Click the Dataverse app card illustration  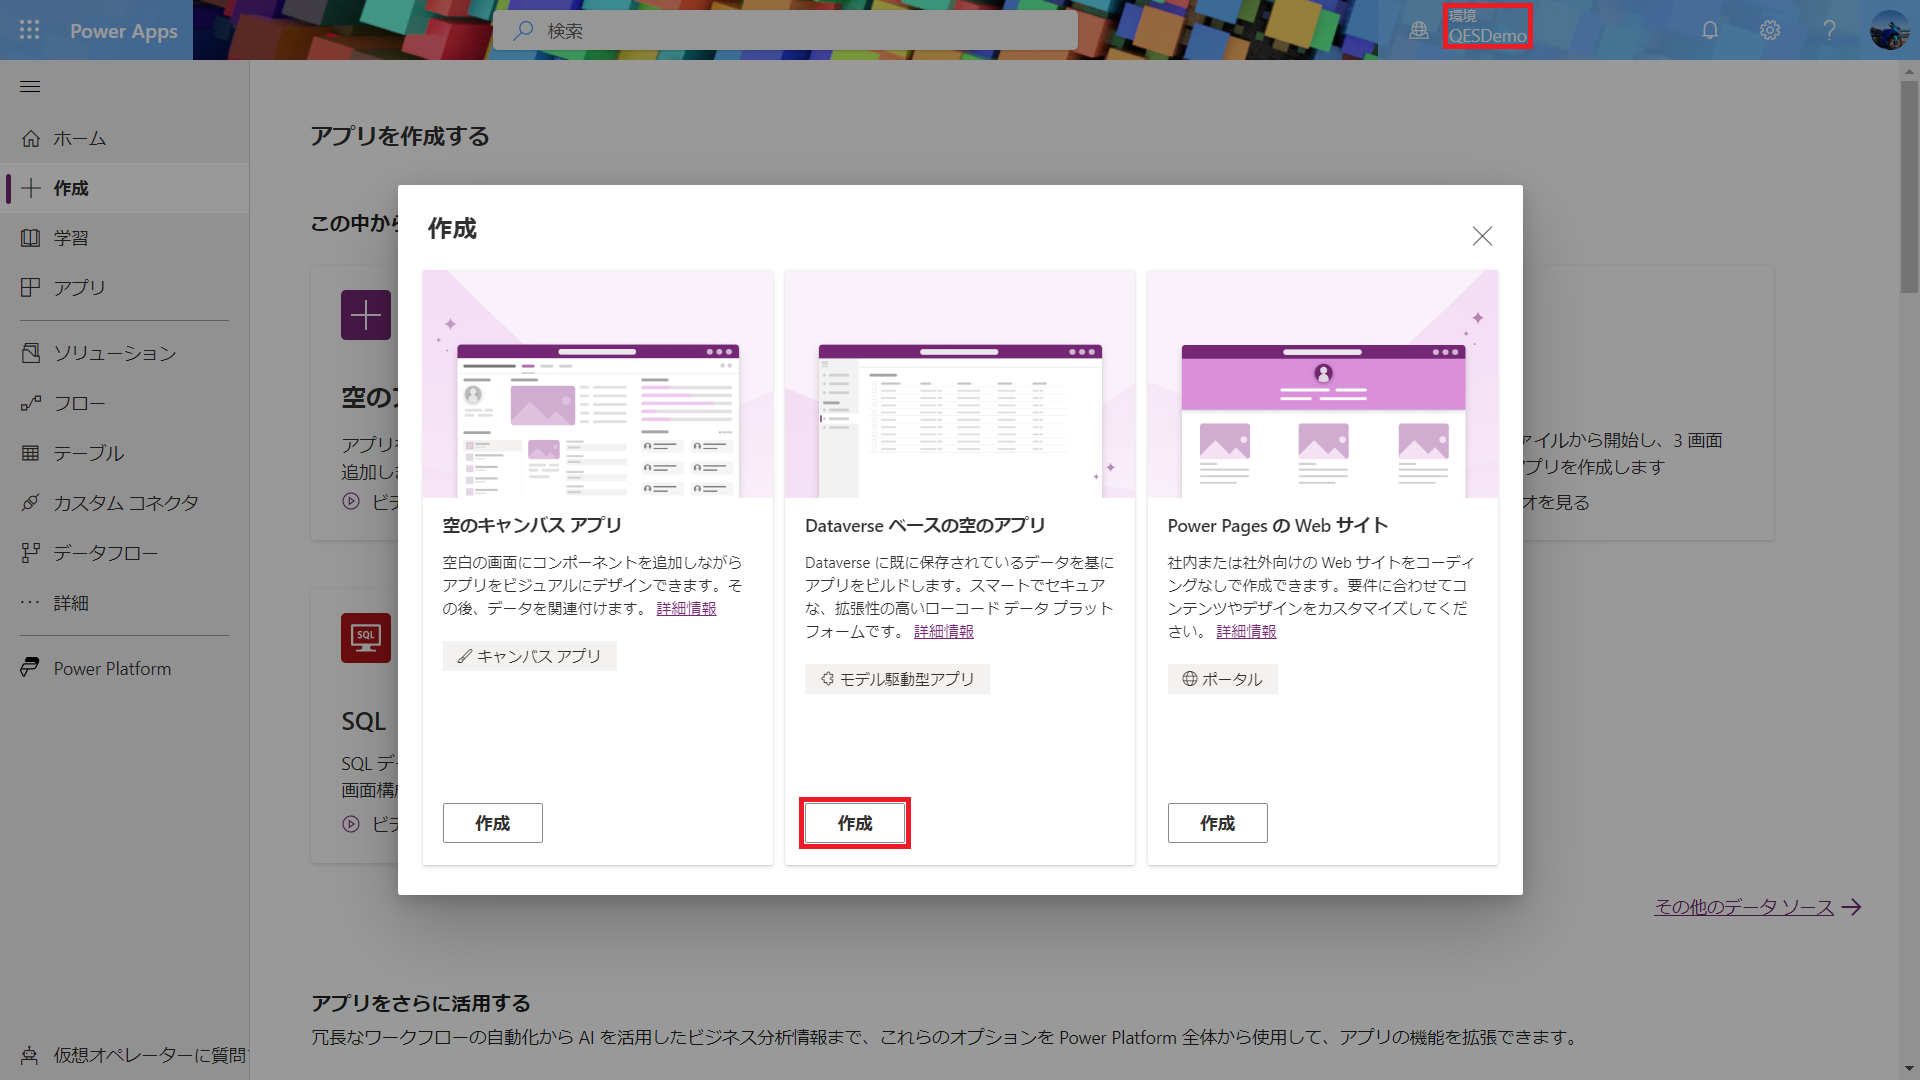(960, 383)
